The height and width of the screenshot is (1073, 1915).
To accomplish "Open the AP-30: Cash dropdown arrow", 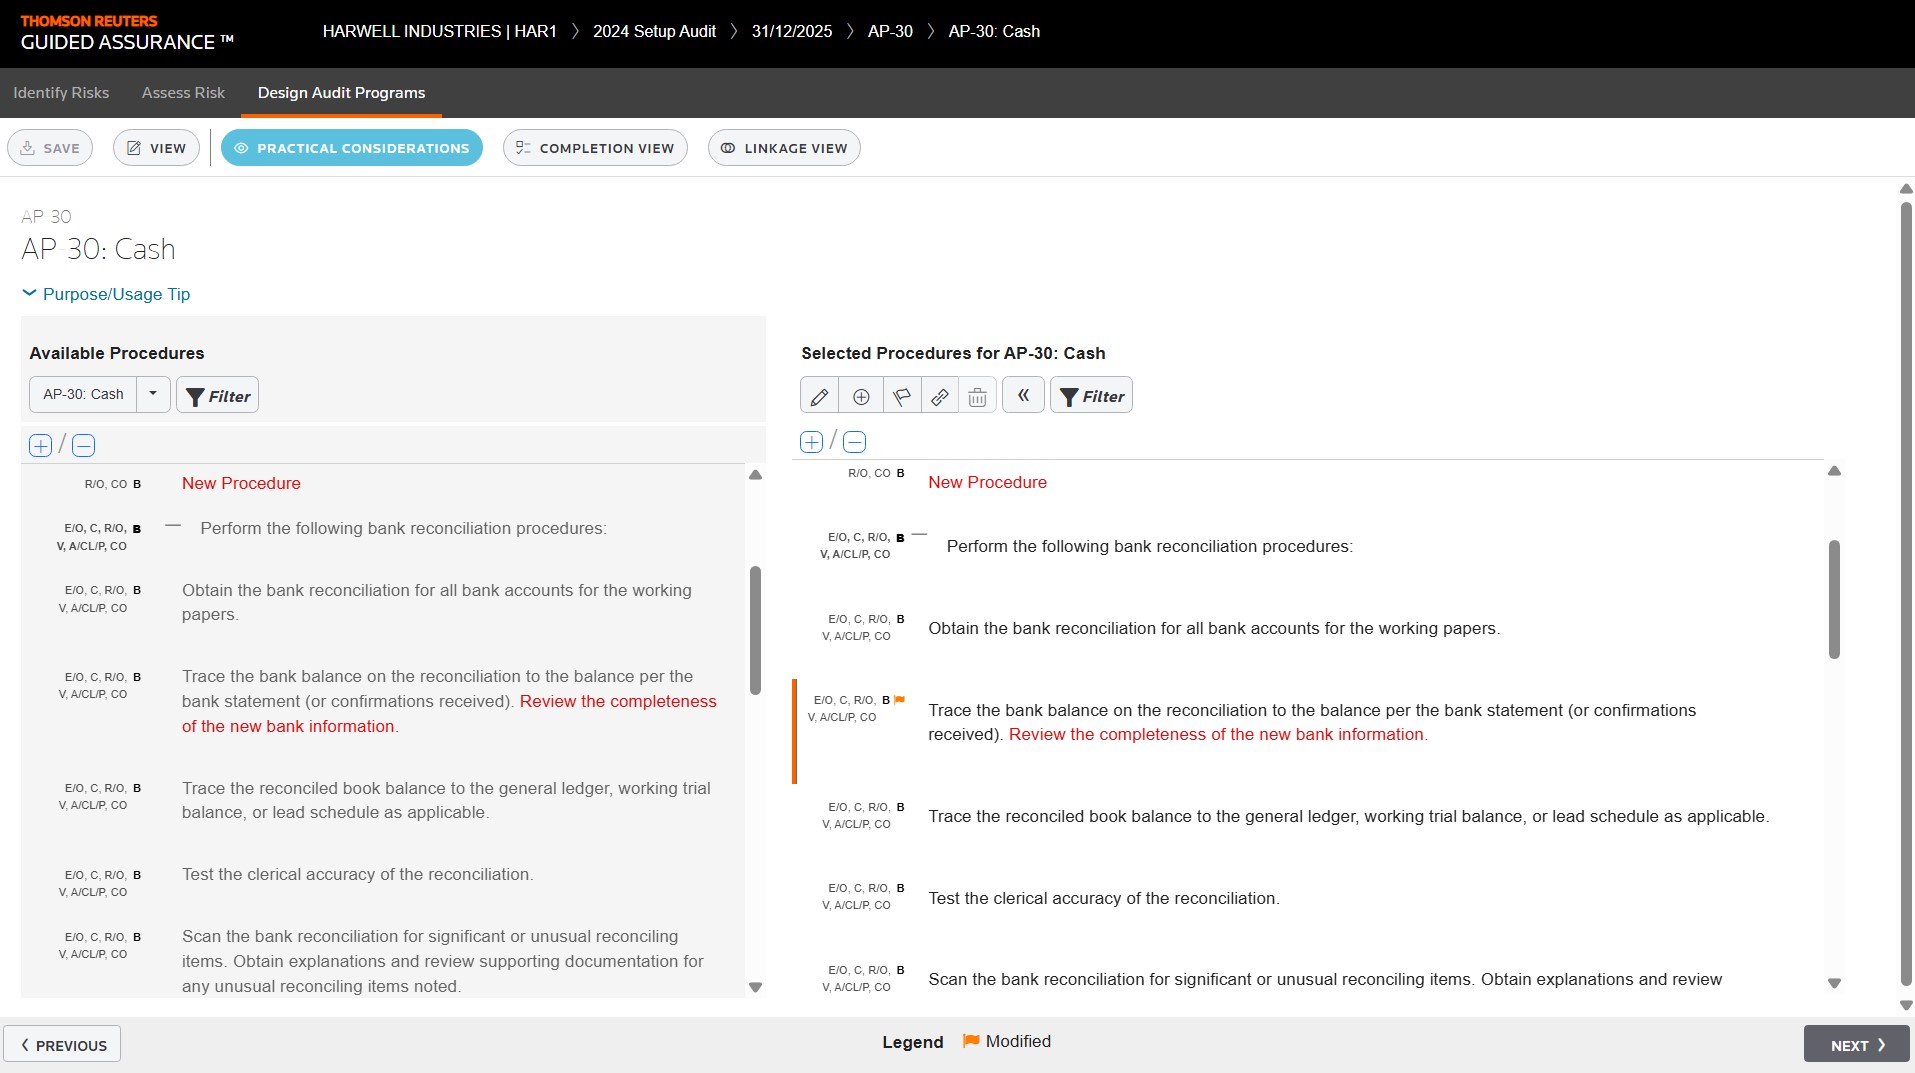I will [x=153, y=394].
